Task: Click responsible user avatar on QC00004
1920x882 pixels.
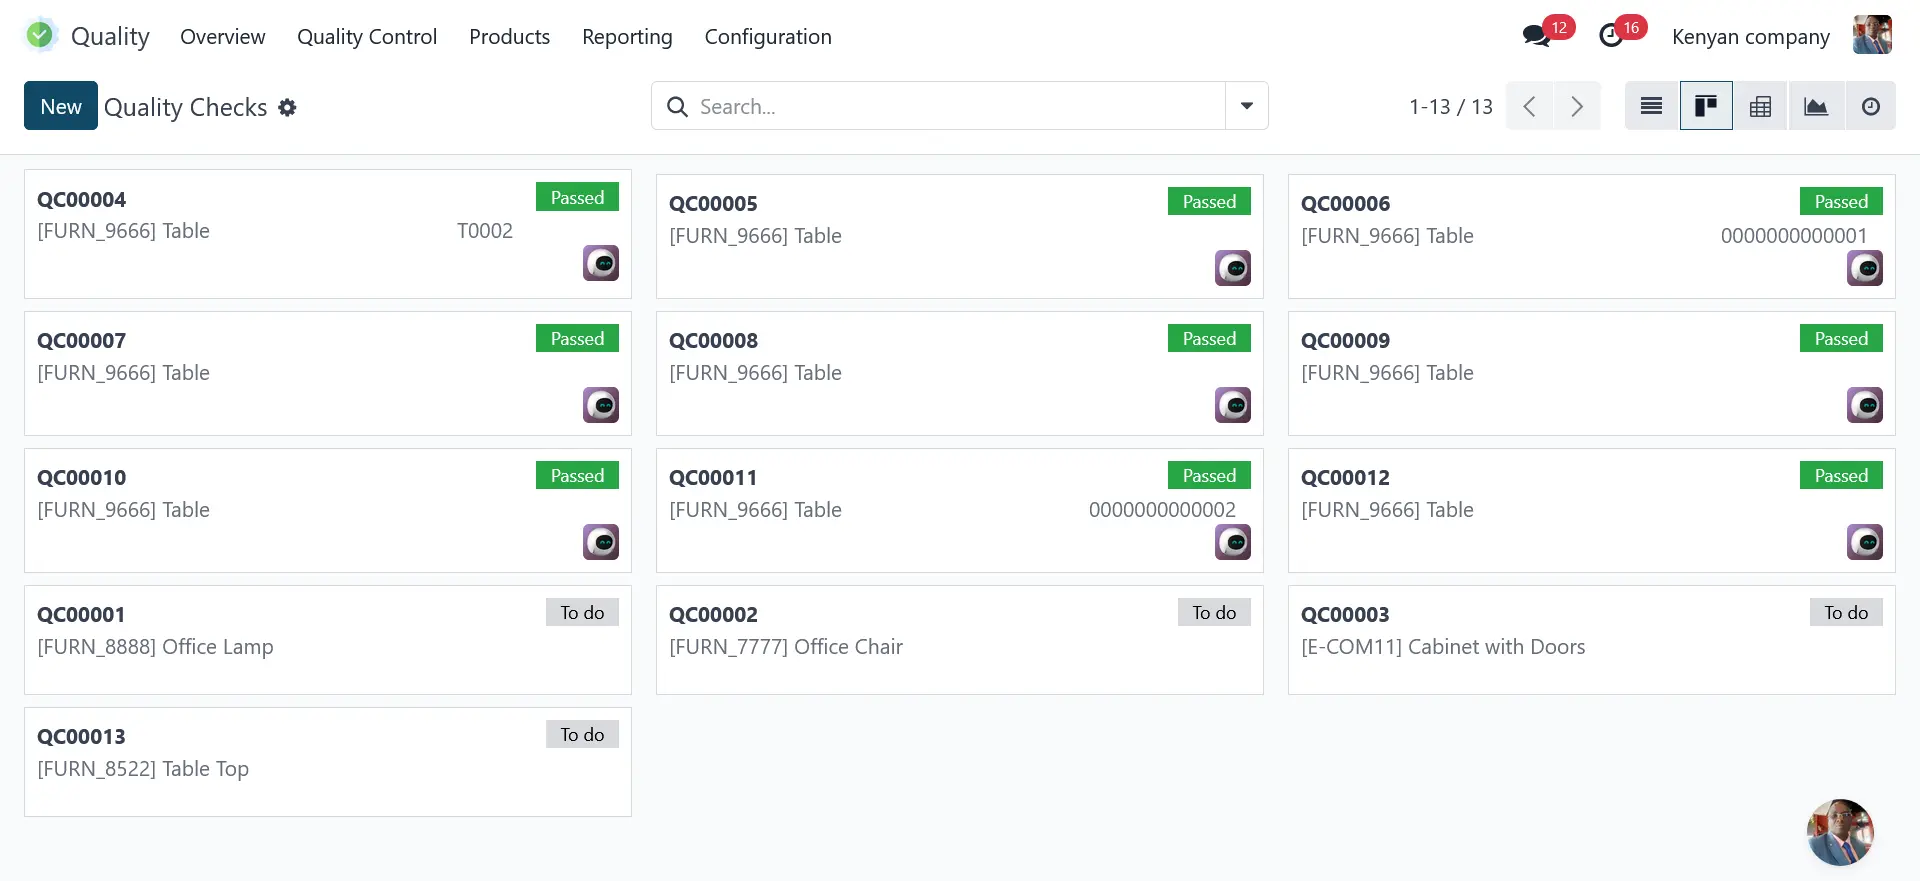Action: [601, 263]
